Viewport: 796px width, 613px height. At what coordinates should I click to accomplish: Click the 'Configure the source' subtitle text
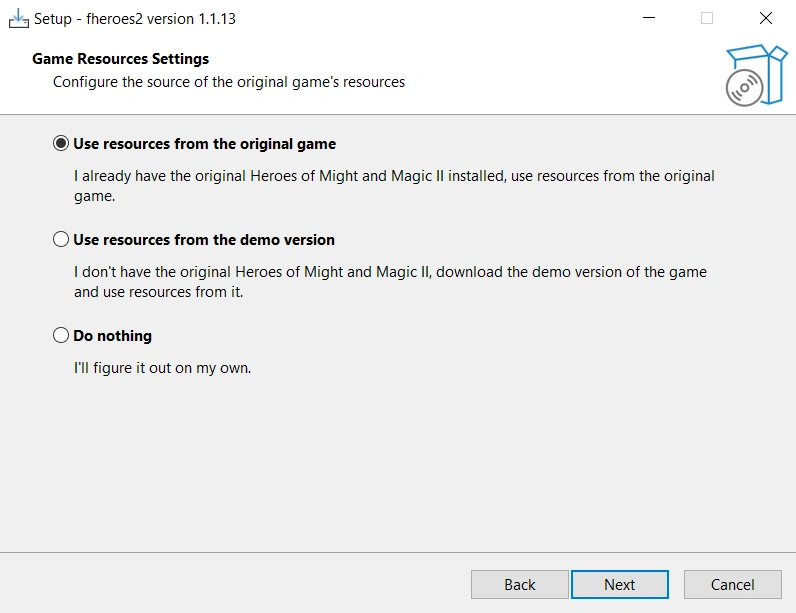(x=229, y=82)
